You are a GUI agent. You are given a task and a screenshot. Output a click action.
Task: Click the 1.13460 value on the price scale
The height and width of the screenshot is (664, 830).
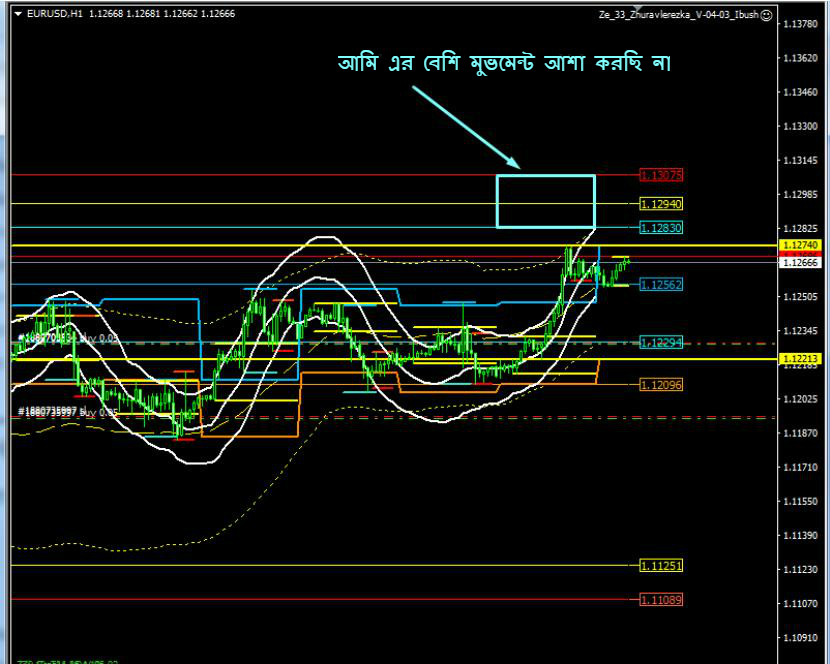tap(800, 92)
